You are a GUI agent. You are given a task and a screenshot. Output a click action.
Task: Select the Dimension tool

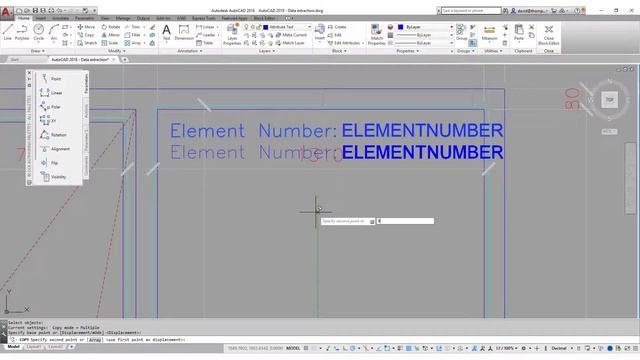(x=184, y=32)
